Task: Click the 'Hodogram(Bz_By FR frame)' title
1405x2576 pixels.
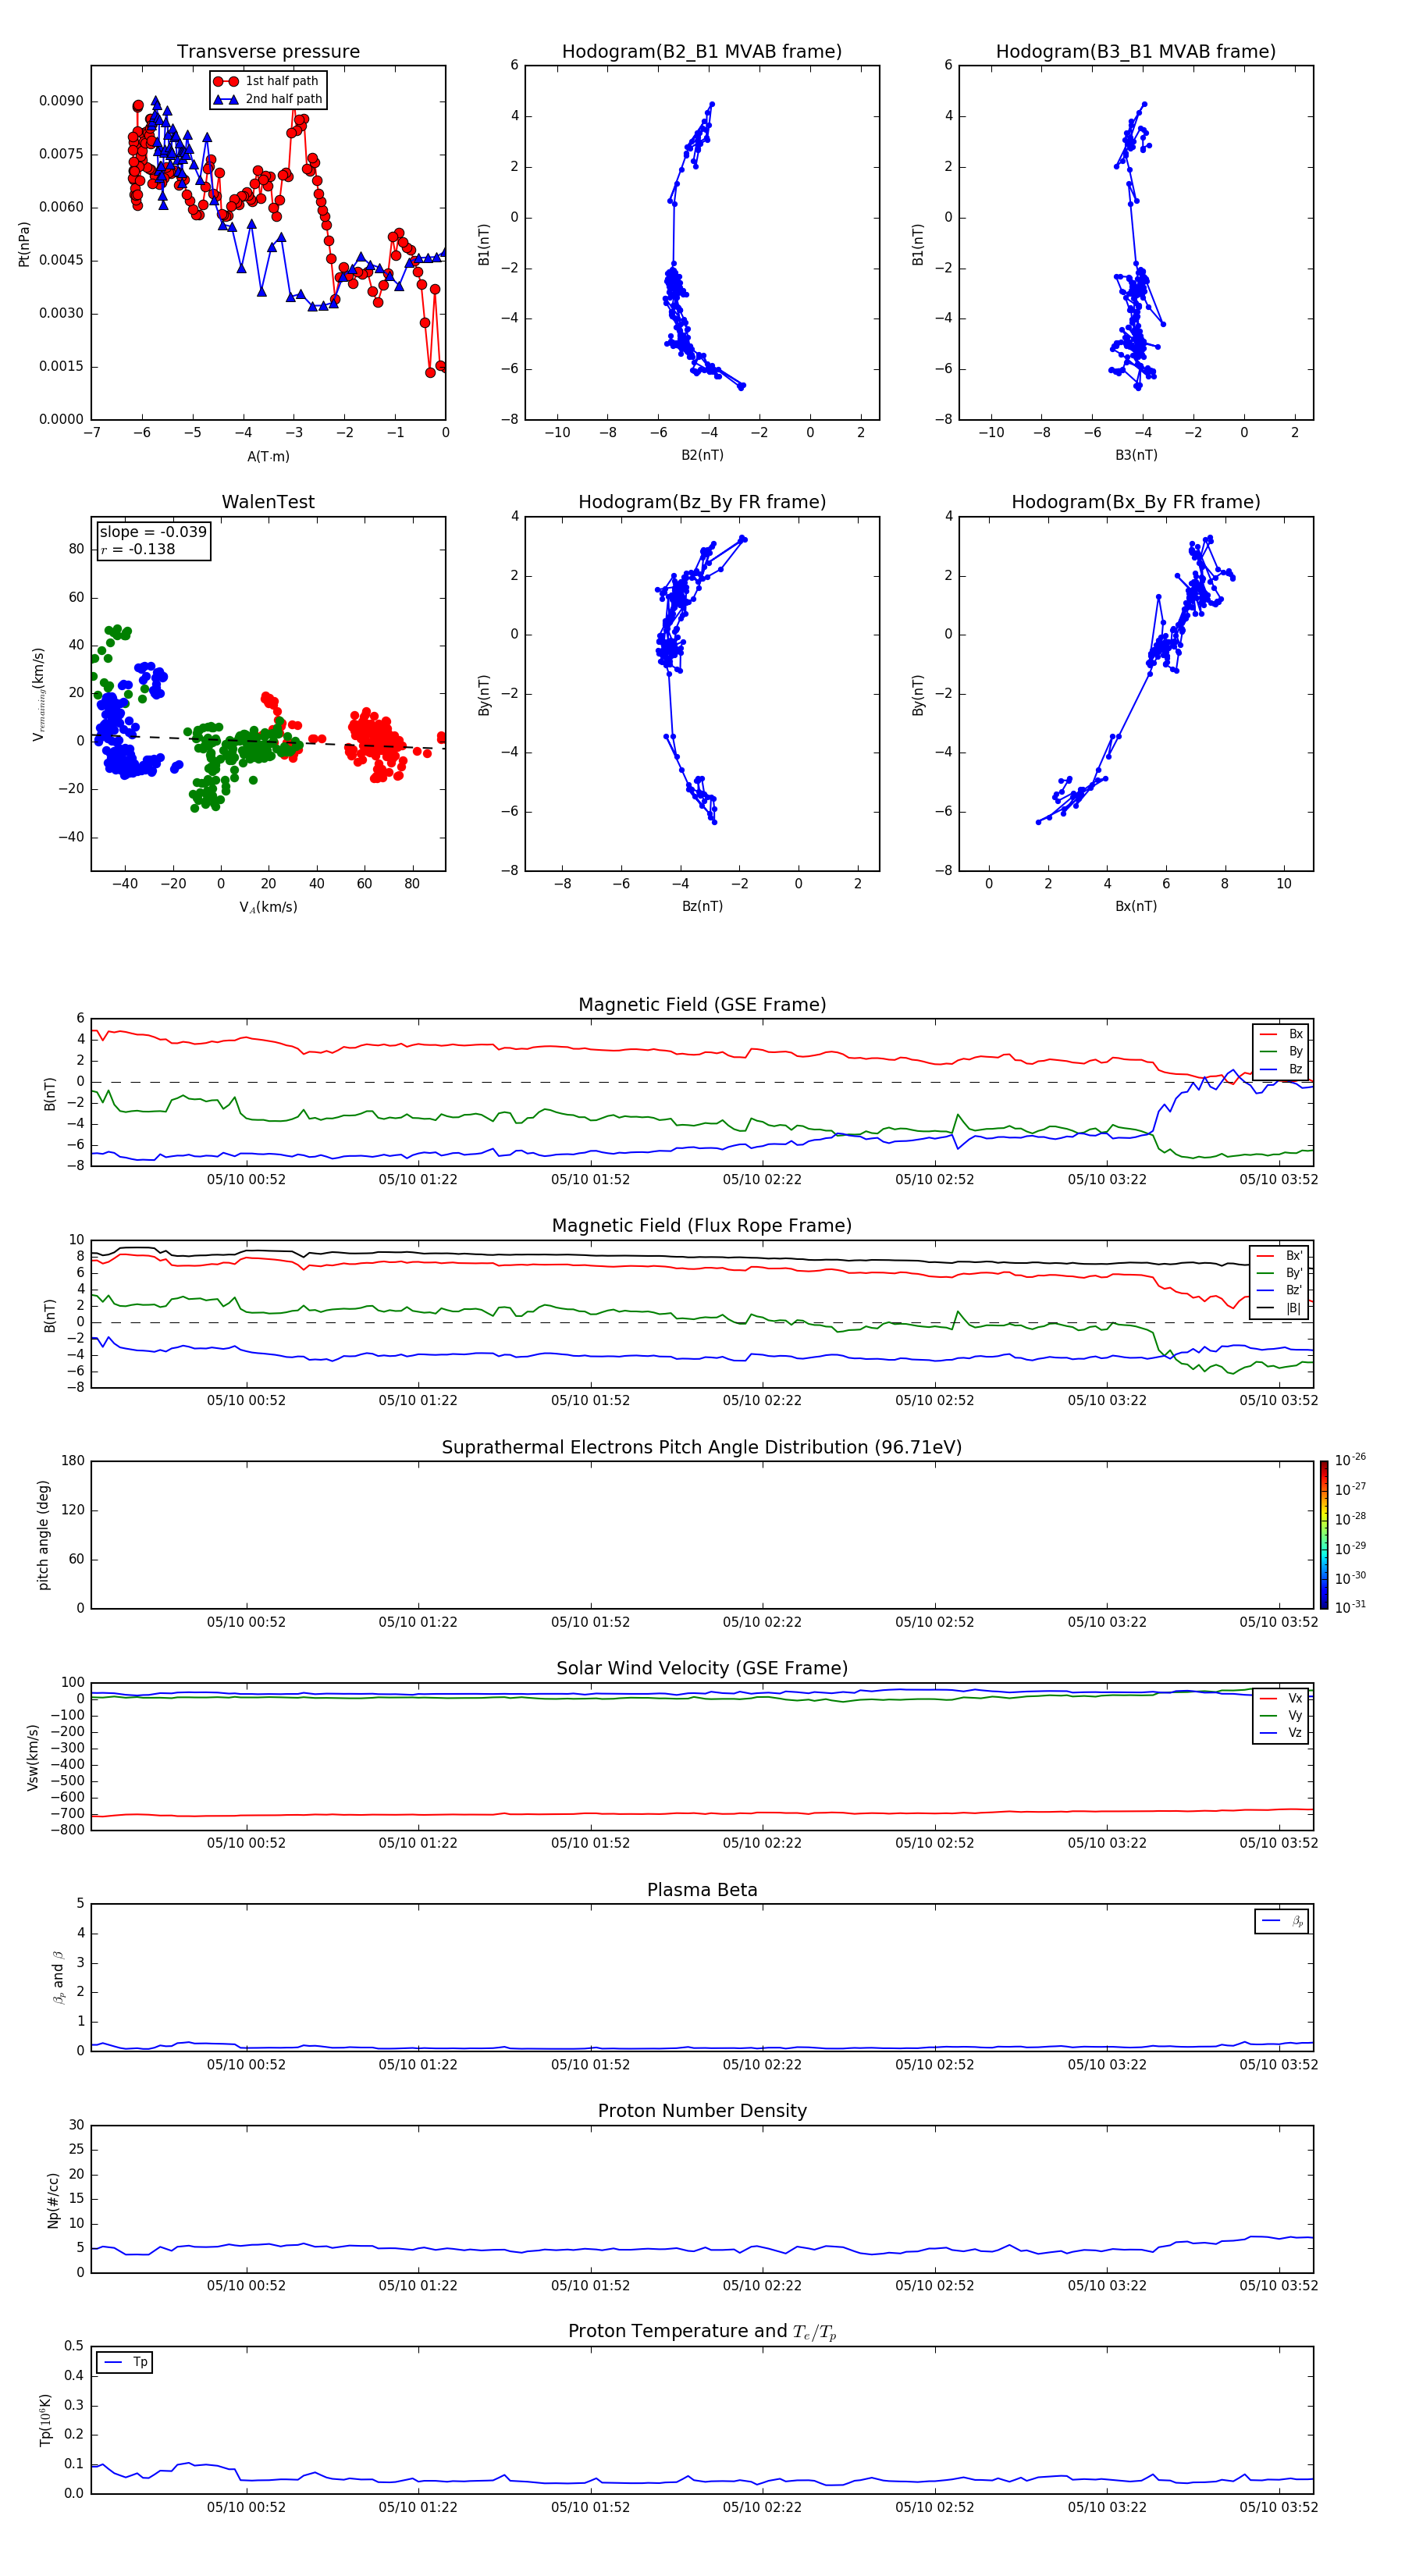Action: (702, 502)
